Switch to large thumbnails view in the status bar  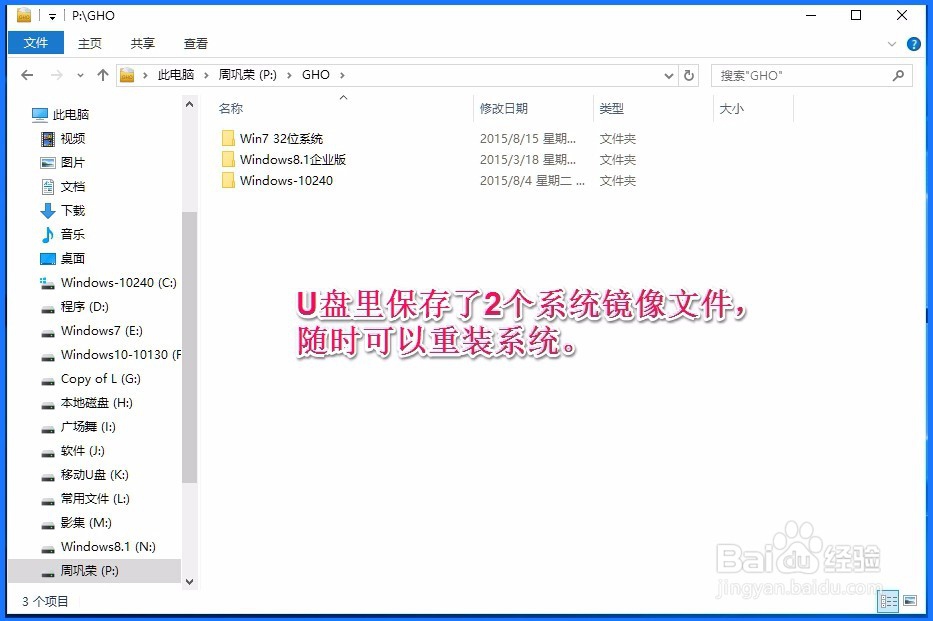(x=911, y=601)
